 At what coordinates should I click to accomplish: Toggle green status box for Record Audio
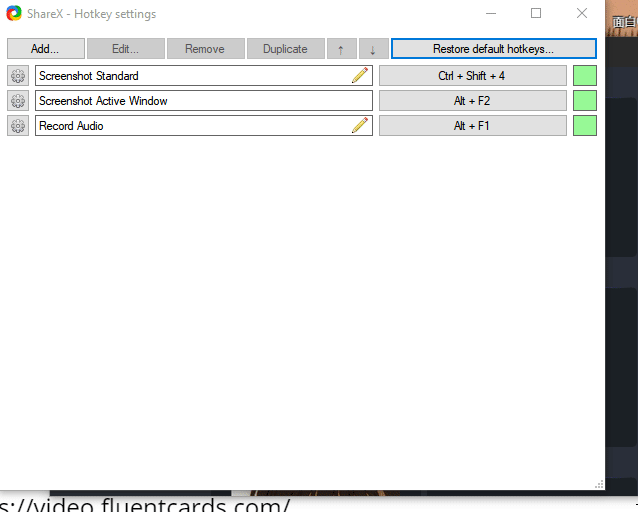[585, 126]
